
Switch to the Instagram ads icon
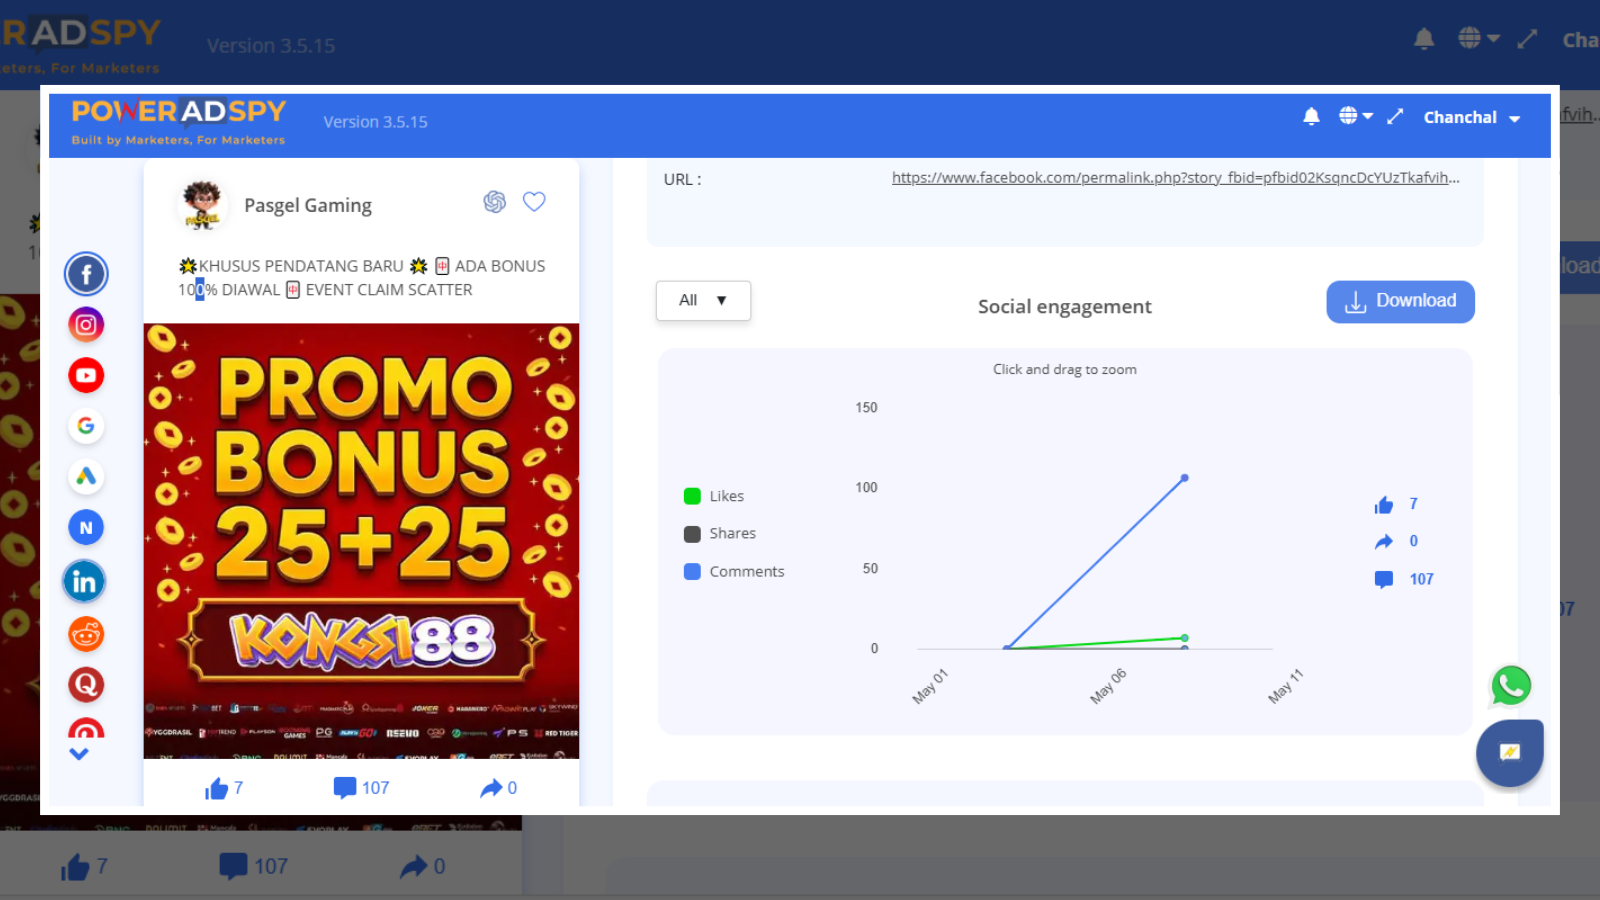click(86, 324)
